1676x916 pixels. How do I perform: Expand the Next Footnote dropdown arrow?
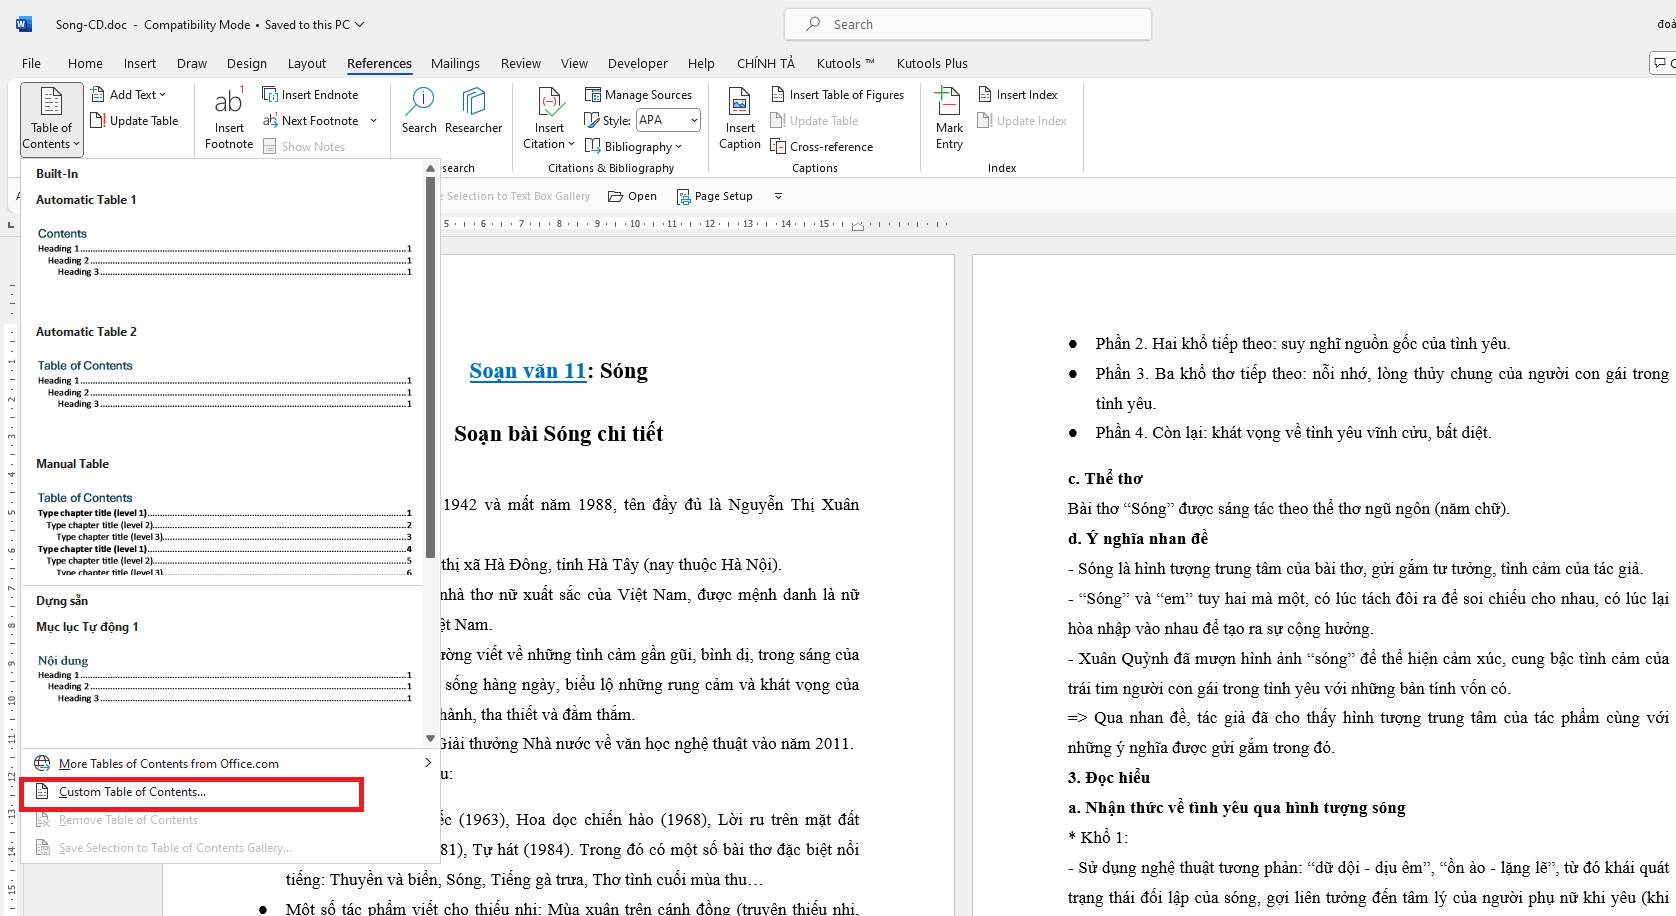tap(373, 121)
